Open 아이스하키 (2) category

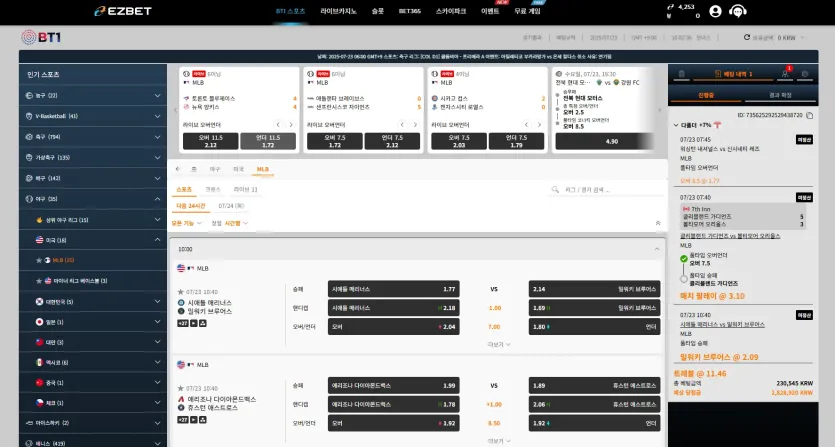pyautogui.click(x=93, y=423)
